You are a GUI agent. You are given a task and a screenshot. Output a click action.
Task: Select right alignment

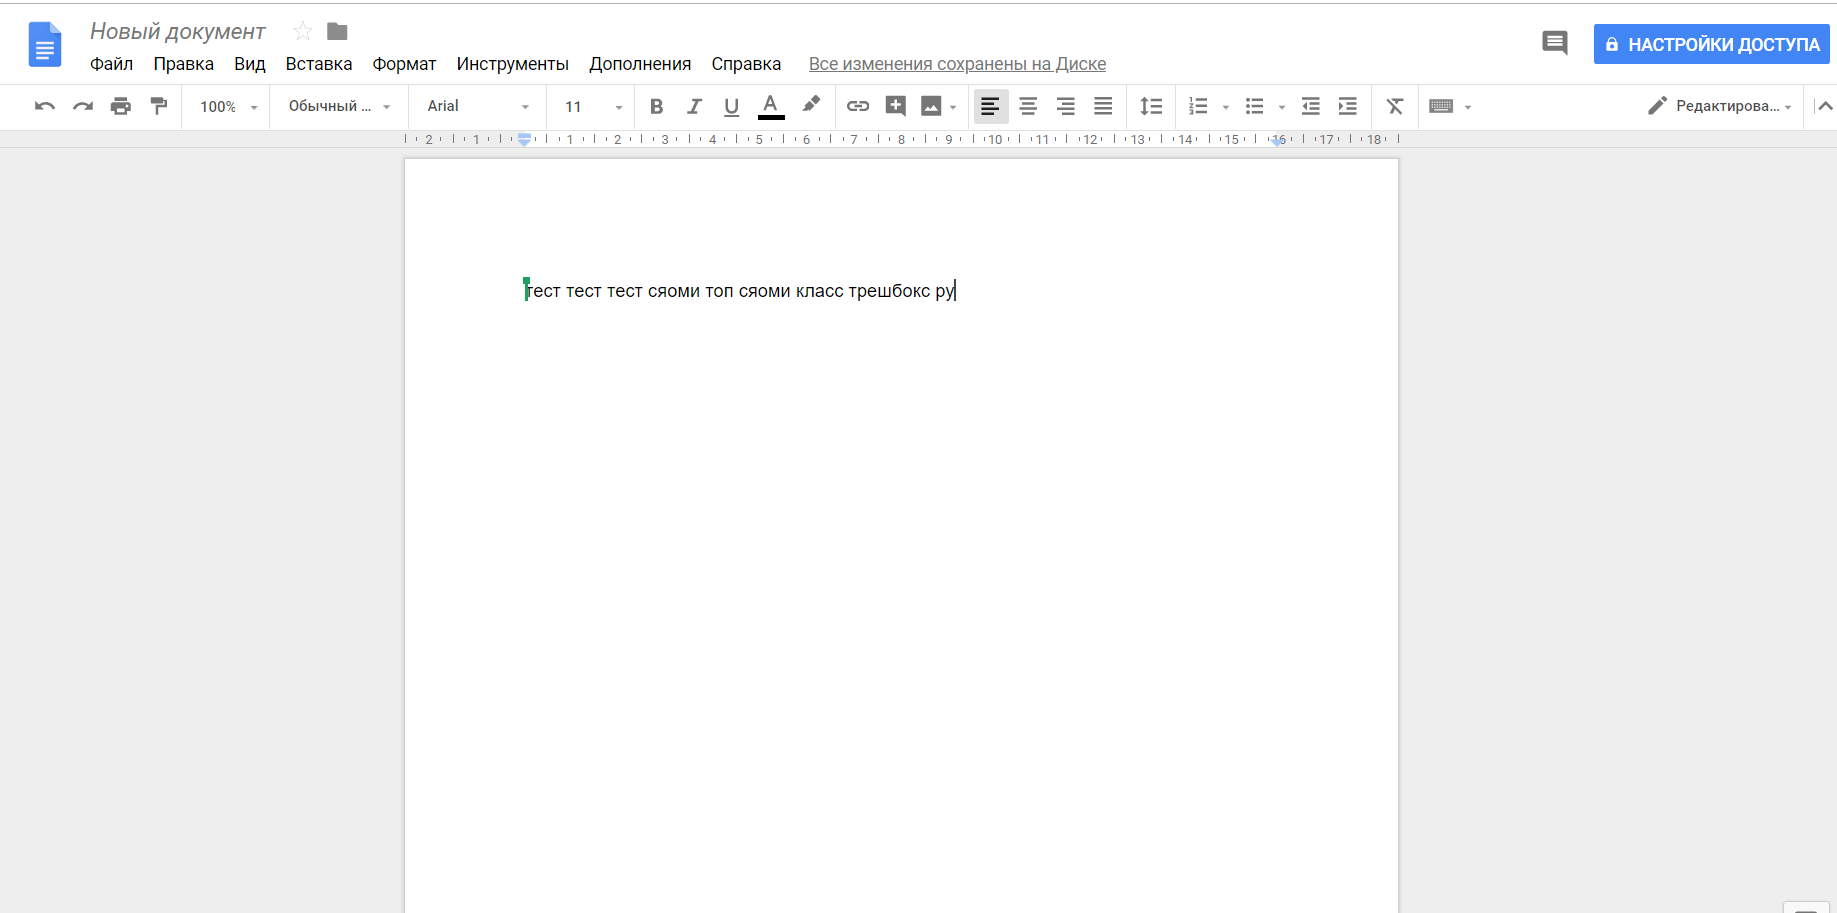point(1066,106)
